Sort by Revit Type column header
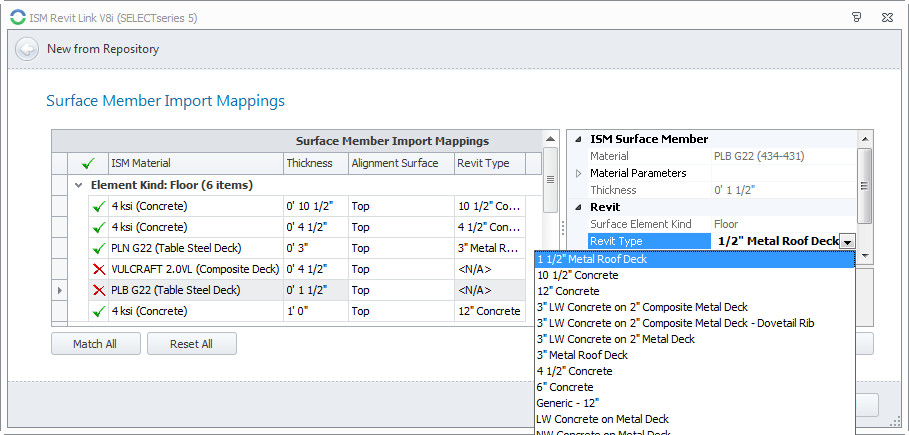Viewport: 909px width, 435px height. (x=490, y=164)
